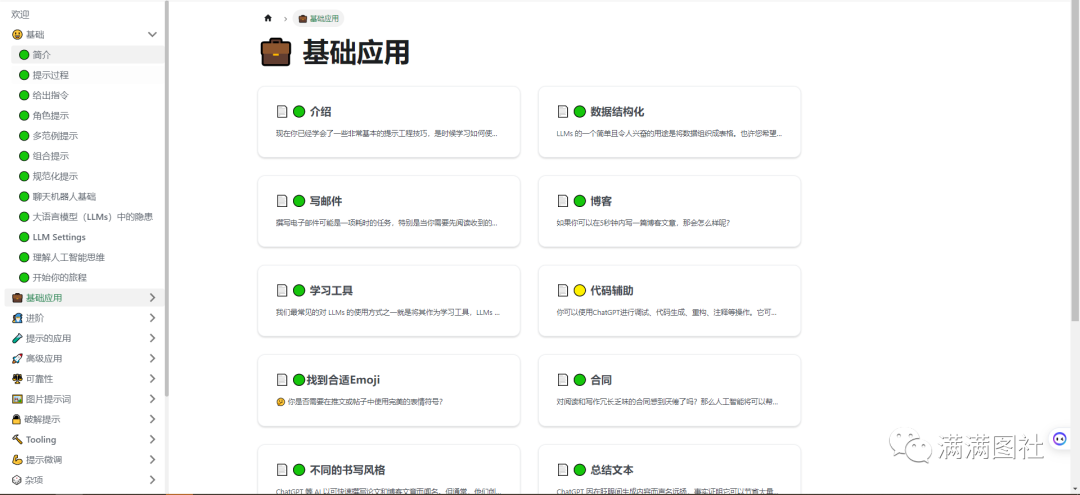Click the briefcase icon beside 基础应用 in sidebar

point(17,298)
